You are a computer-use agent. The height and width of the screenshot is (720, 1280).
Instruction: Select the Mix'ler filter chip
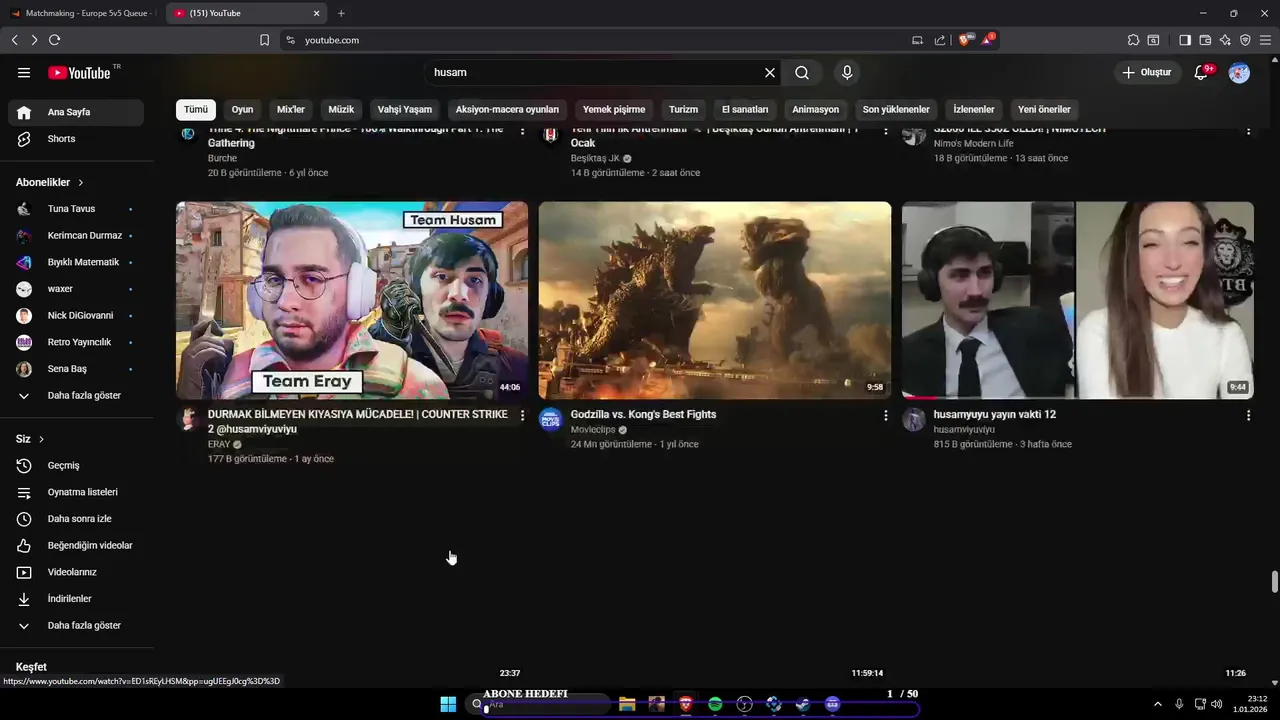click(x=291, y=109)
